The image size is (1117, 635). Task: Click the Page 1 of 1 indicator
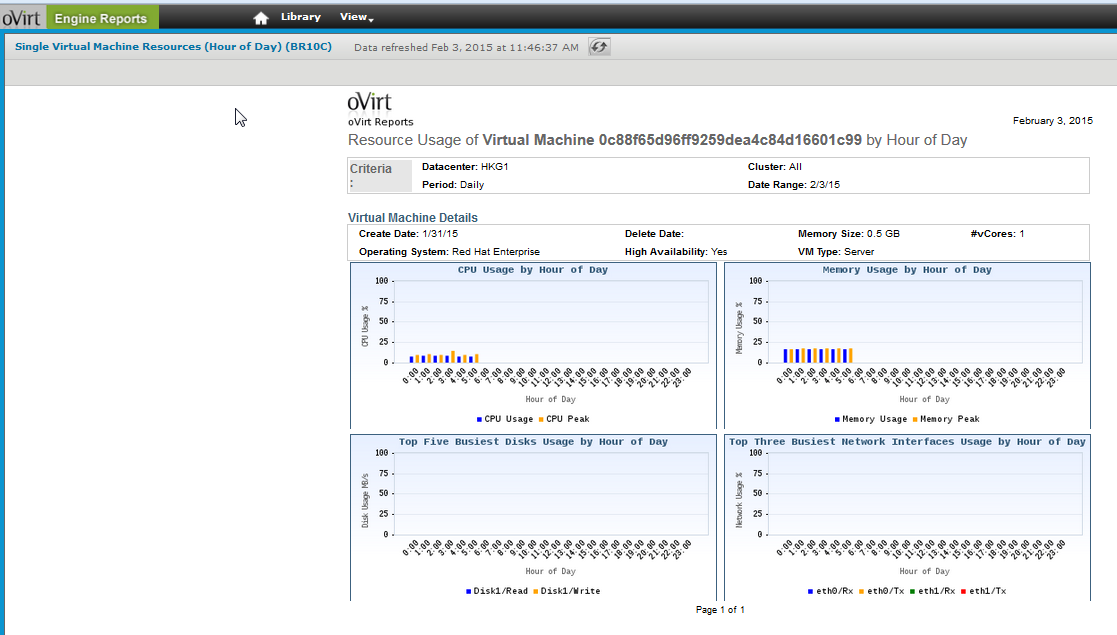click(x=720, y=609)
